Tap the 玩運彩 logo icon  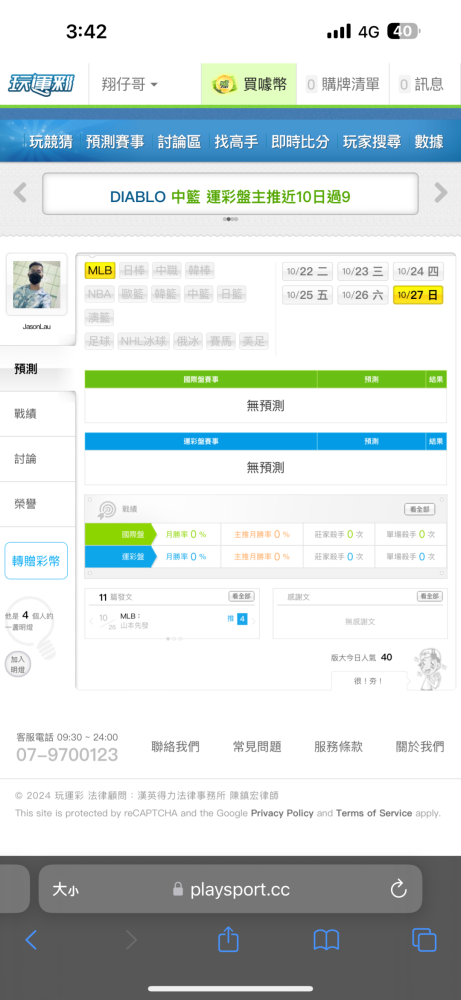pos(41,84)
